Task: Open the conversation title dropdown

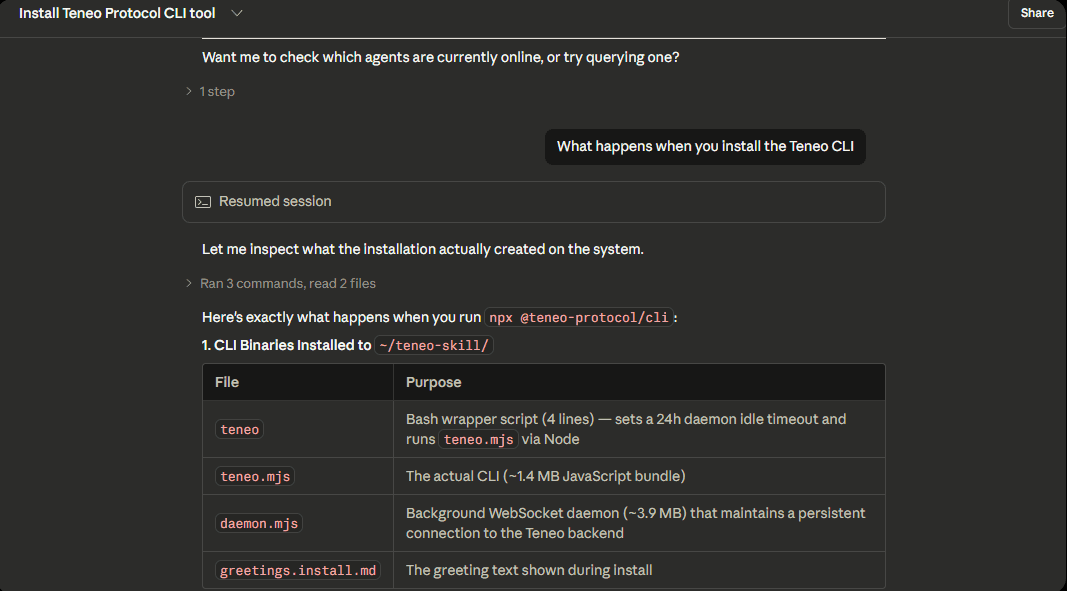Action: tap(237, 14)
